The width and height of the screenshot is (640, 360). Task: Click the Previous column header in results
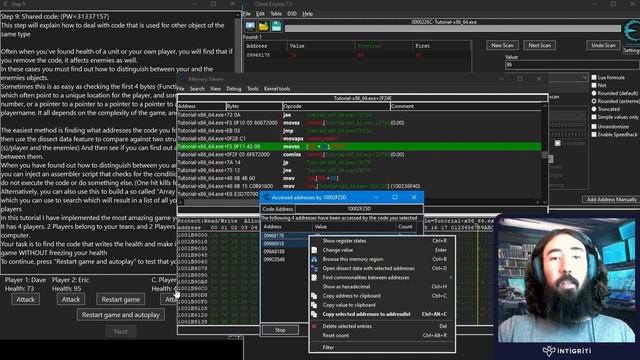(383, 46)
